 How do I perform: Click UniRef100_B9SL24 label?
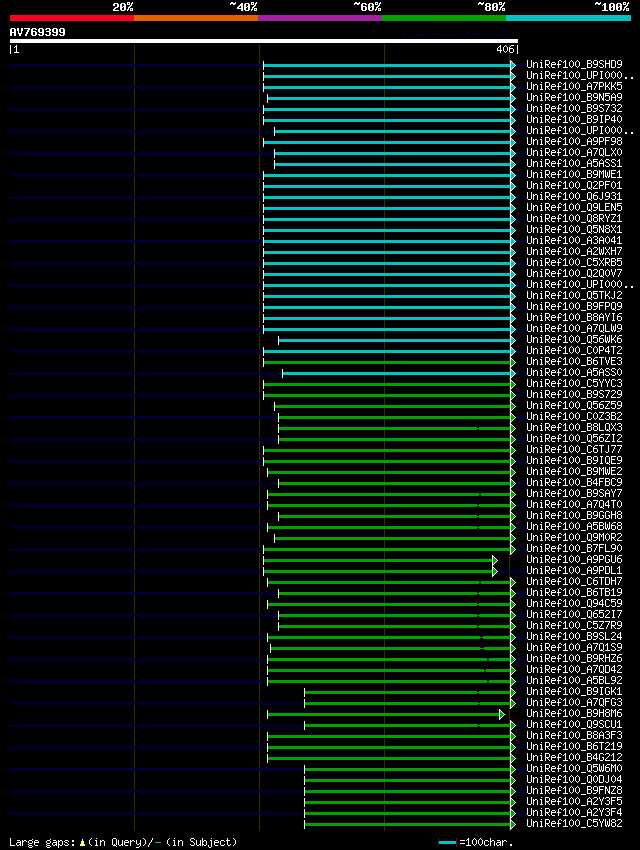tap(574, 636)
